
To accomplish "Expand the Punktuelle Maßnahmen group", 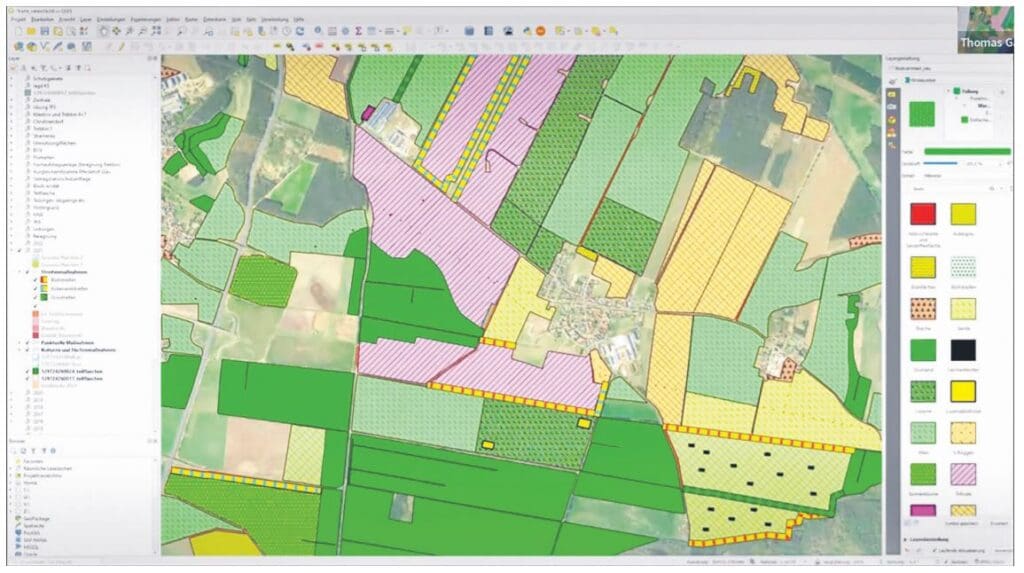I will 19,342.
